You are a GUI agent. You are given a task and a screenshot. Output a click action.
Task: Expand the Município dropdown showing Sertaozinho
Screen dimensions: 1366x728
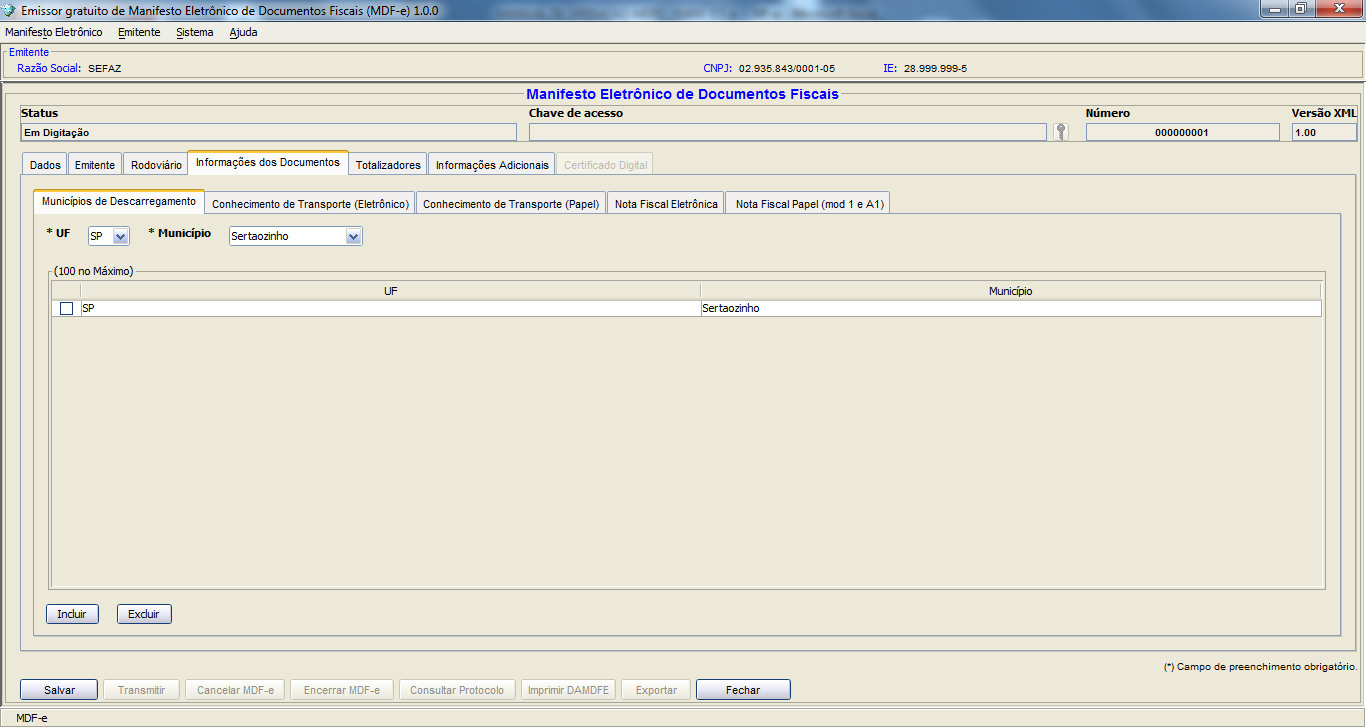coord(295,236)
